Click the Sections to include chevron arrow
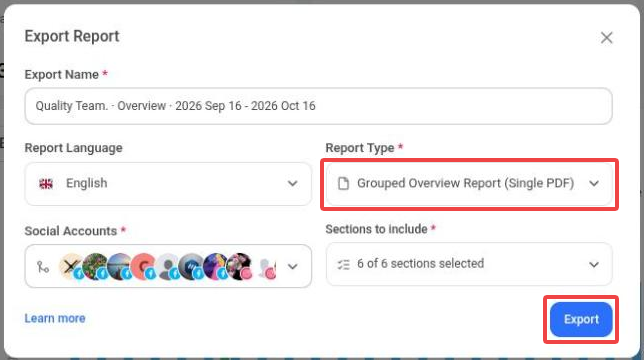 point(594,264)
